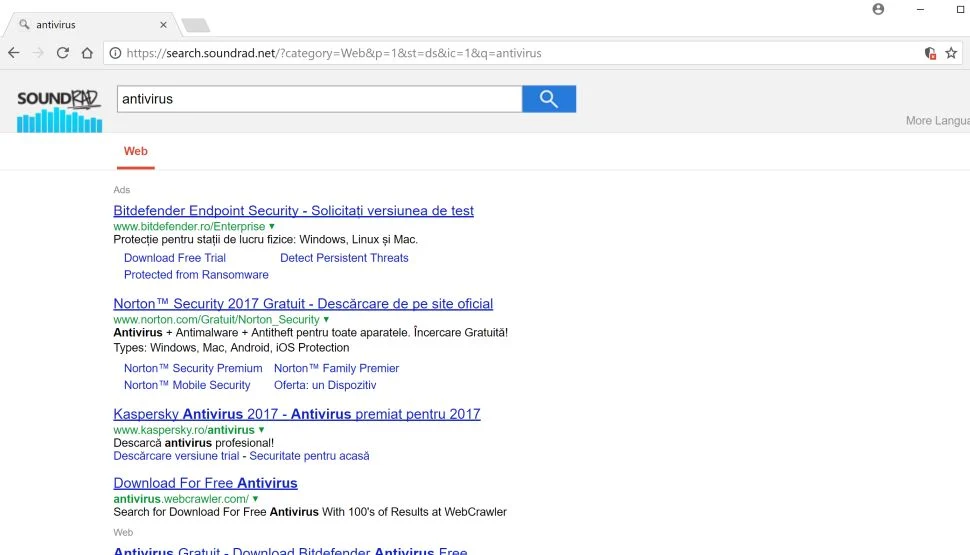
Task: Maximize the browser window
Action: (961, 9)
